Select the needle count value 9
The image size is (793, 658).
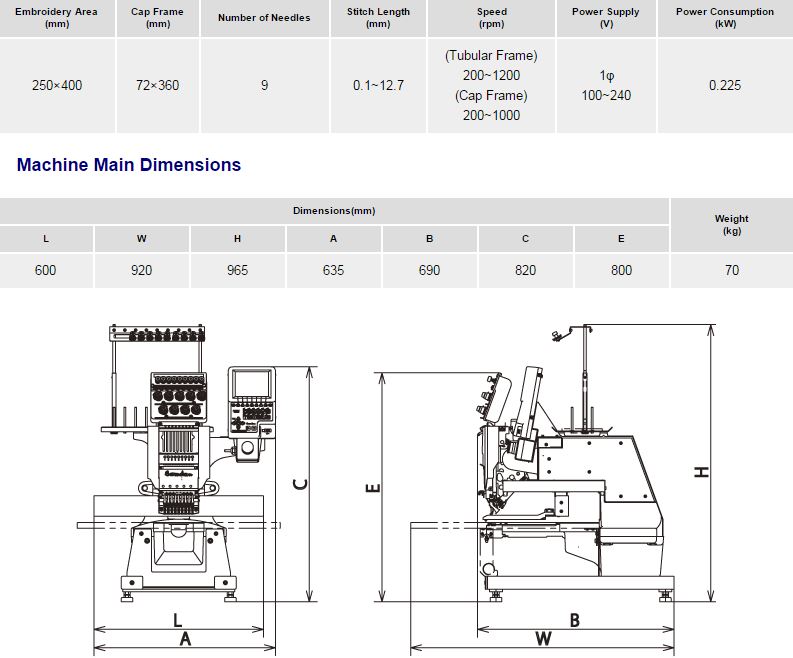(x=265, y=85)
